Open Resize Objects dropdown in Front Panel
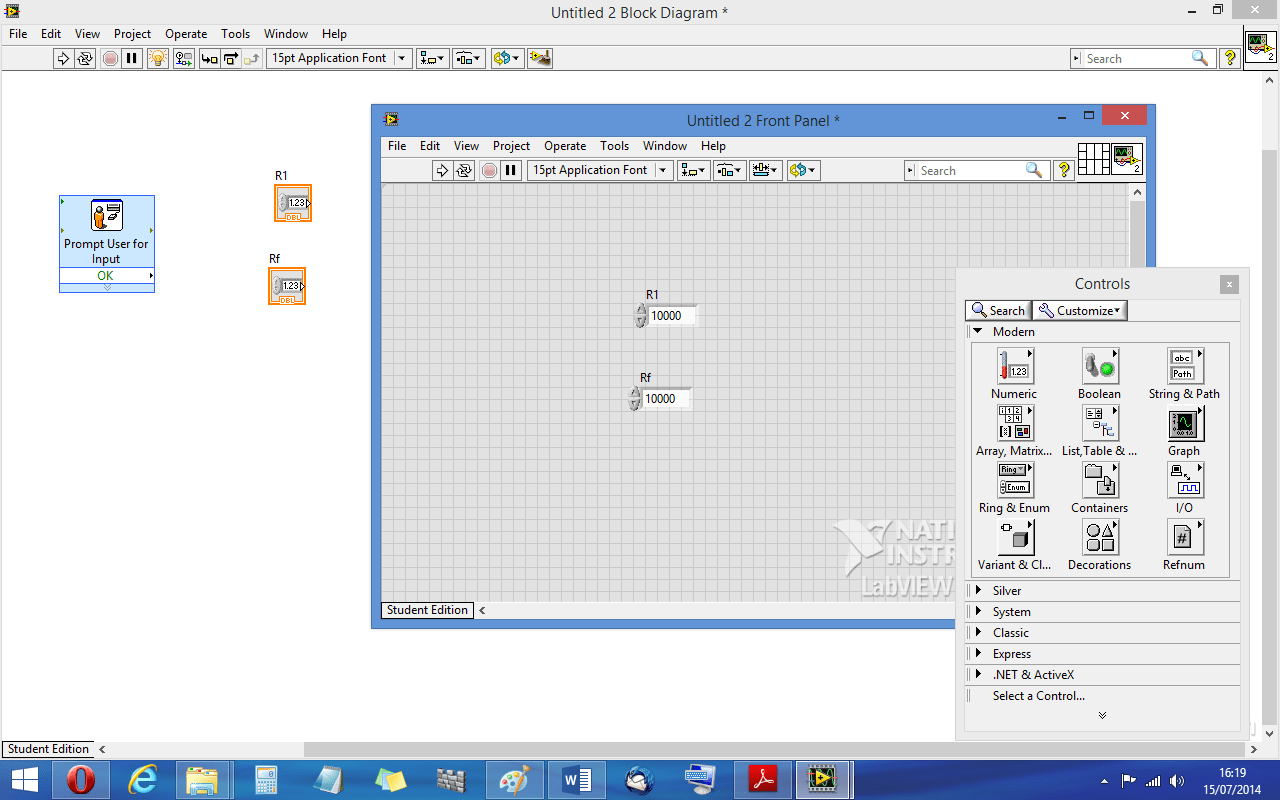 click(766, 170)
